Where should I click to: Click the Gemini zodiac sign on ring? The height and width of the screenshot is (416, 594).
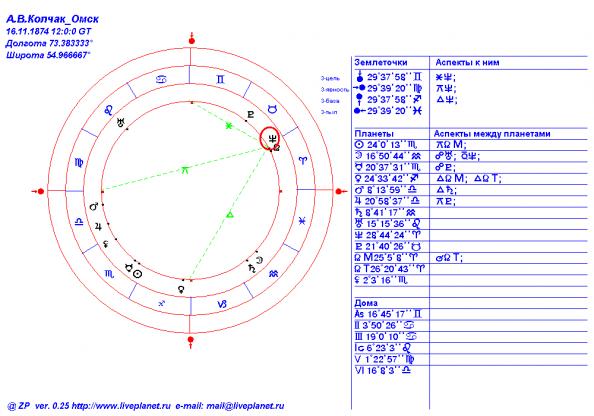pos(220,79)
